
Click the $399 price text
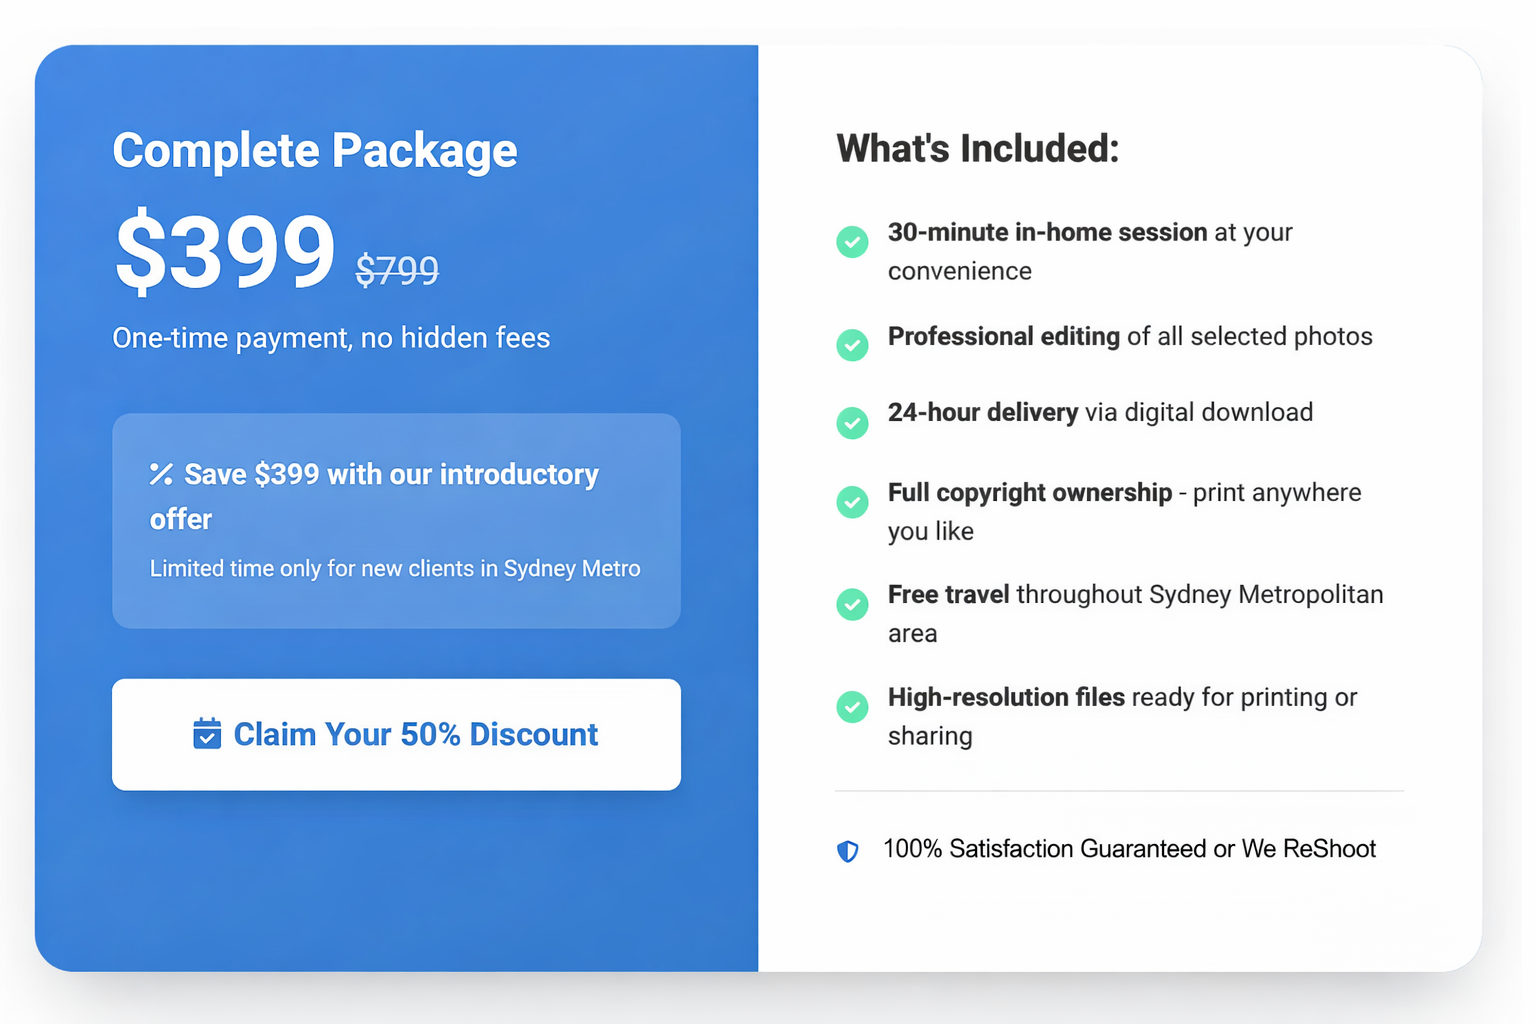click(x=225, y=251)
